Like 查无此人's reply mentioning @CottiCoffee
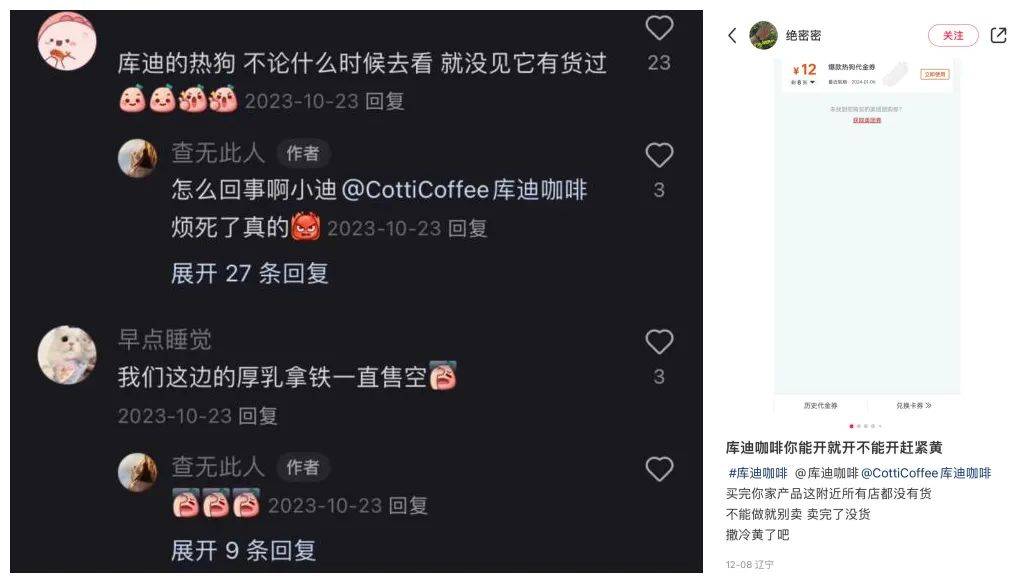 (659, 155)
